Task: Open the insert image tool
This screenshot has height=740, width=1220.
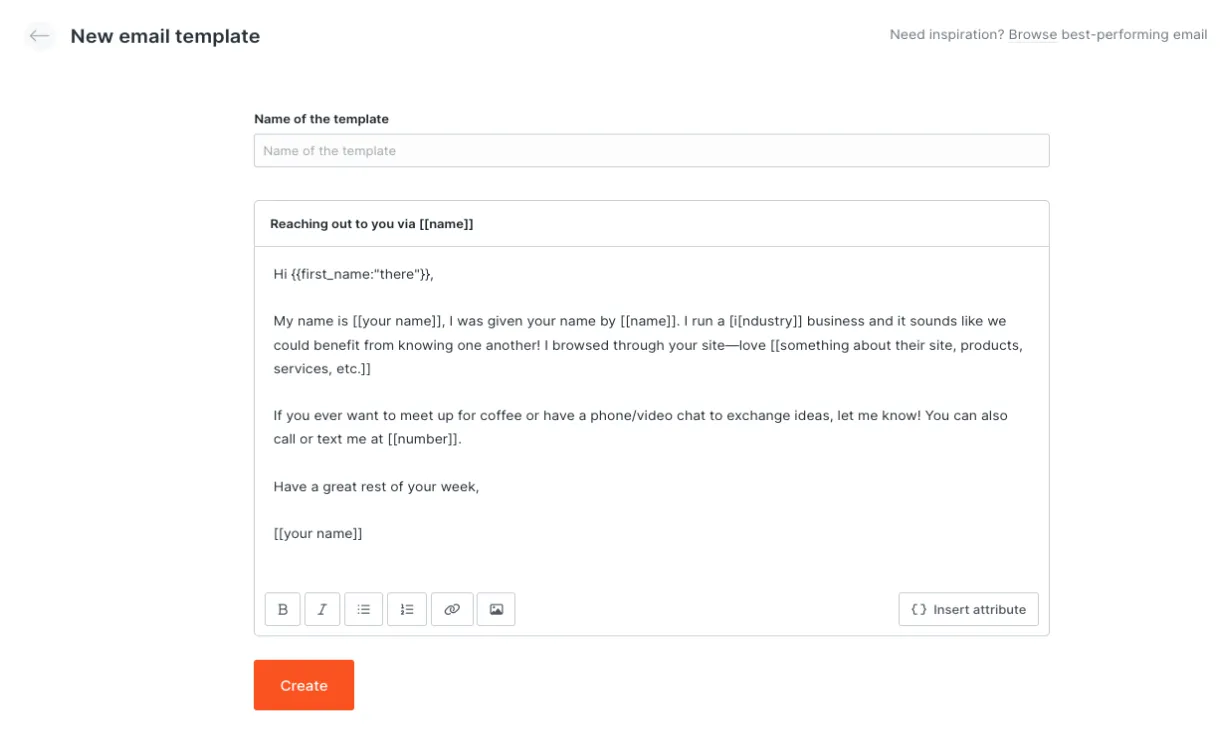Action: pyautogui.click(x=496, y=608)
